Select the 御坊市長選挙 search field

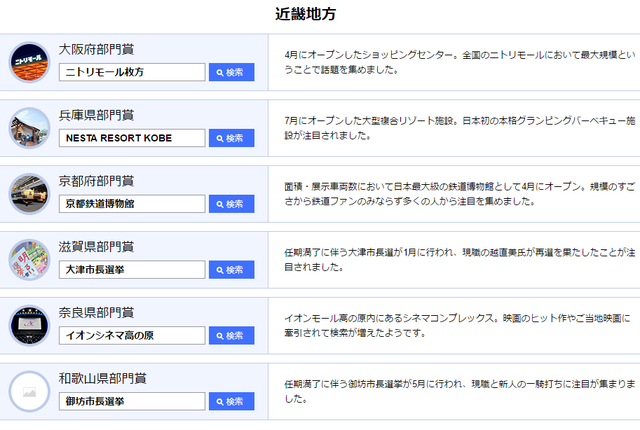[x=132, y=401]
